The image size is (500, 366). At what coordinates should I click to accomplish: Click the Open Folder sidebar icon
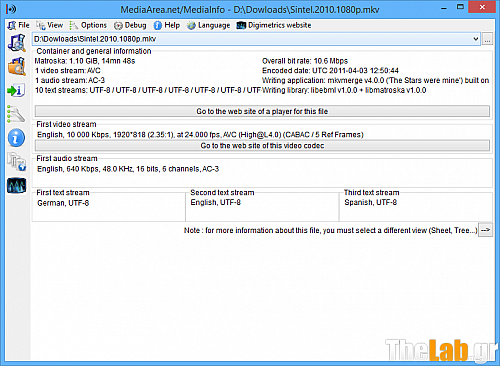(17, 66)
